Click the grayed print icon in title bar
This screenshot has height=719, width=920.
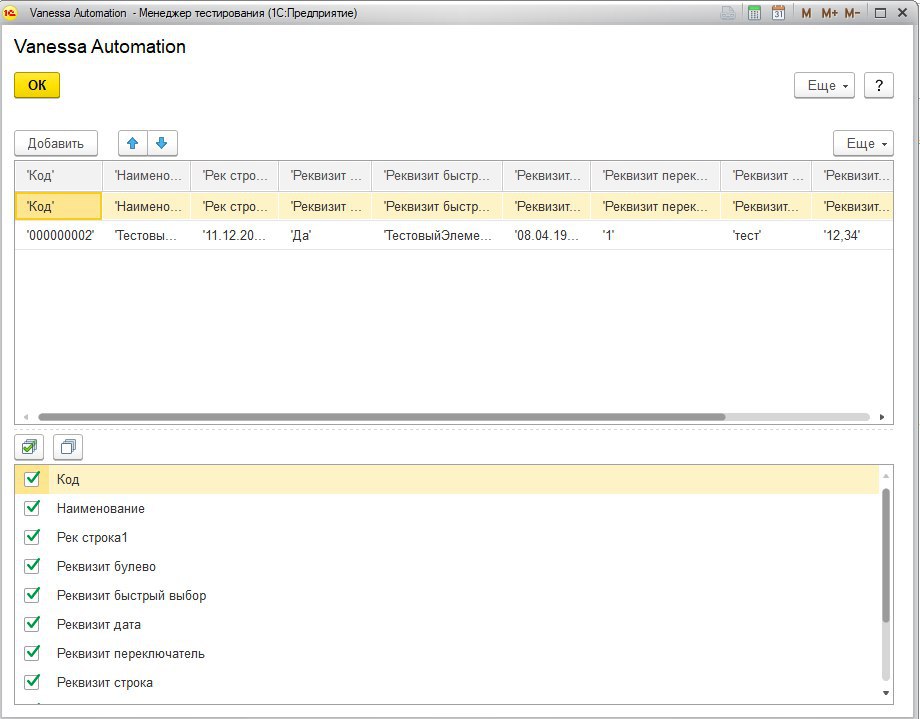pyautogui.click(x=728, y=13)
